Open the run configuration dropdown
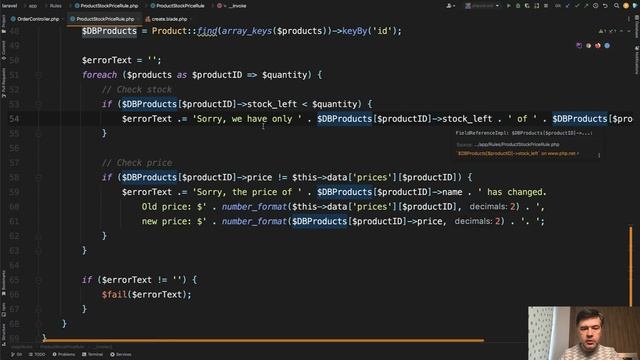 pos(482,6)
